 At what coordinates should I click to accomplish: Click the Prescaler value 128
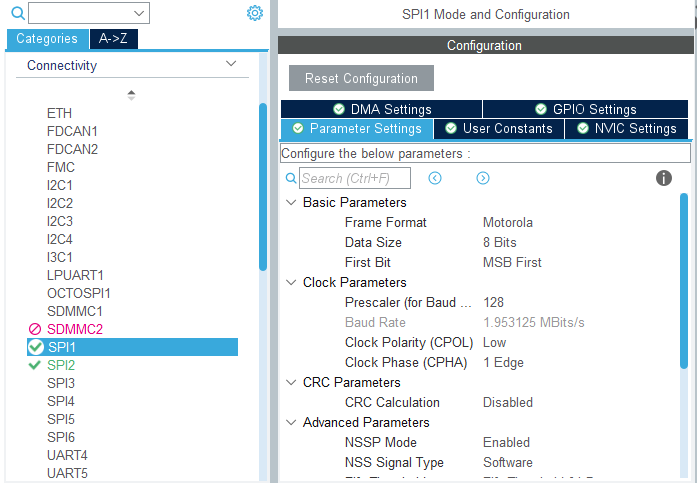(x=493, y=303)
